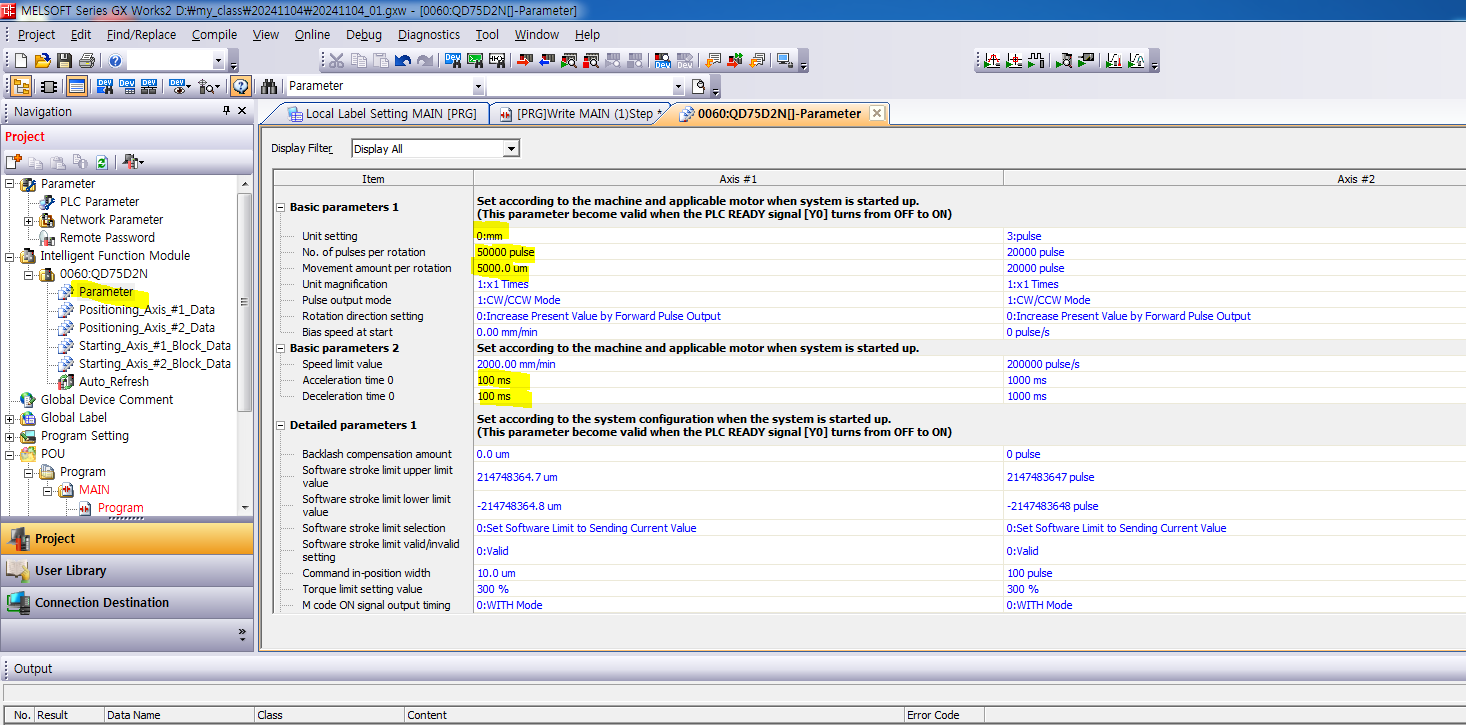Click the Contact/coil search icon
1466x725 pixels.
496,61
